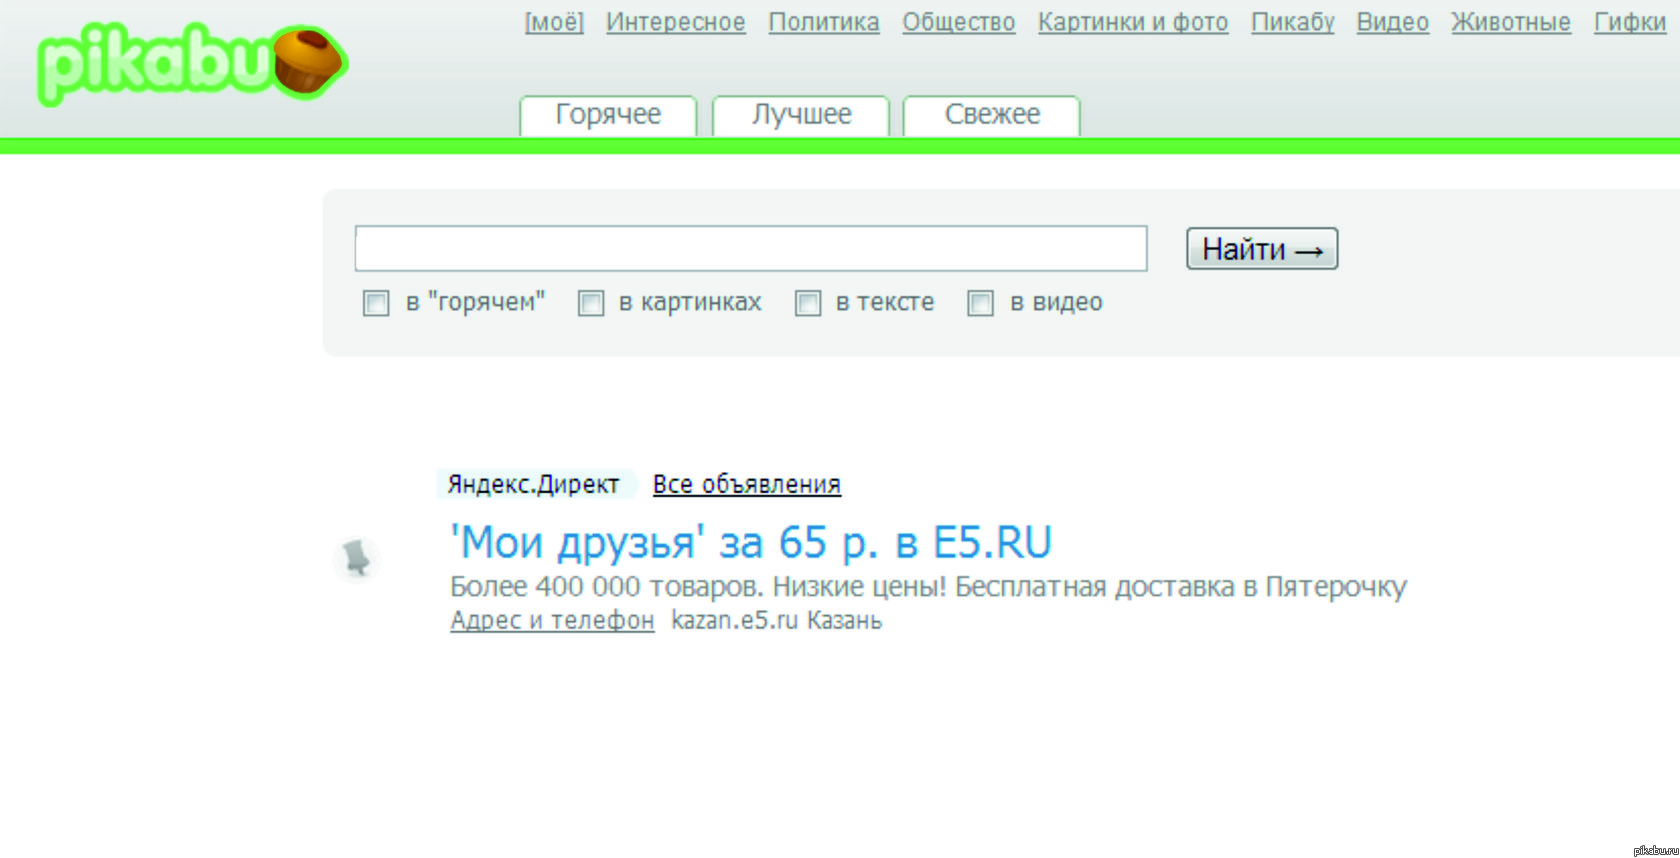Screen dimensions: 1680x858
Task: Click the pikabu cupcake logo
Action: click(192, 63)
